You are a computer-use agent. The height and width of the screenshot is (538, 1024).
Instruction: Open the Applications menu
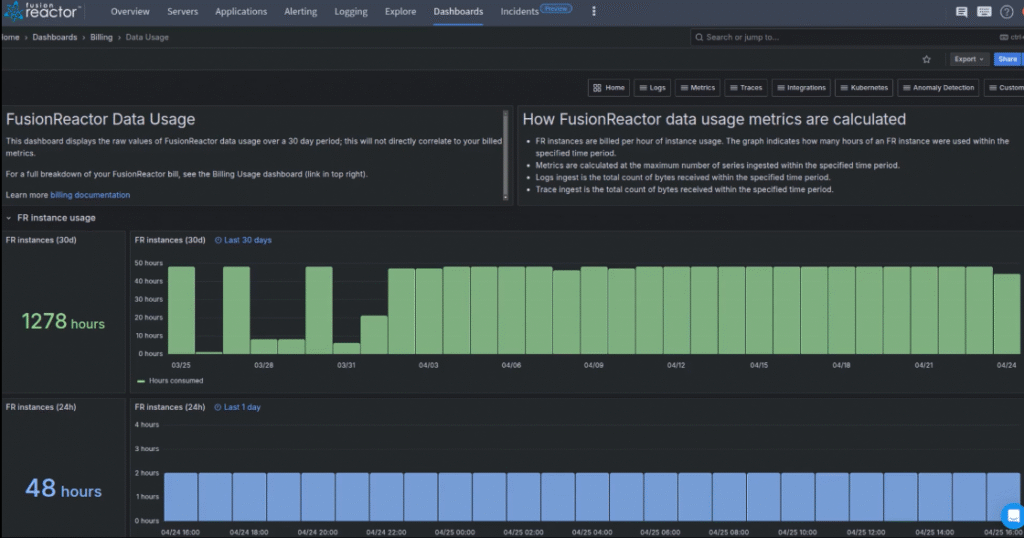click(241, 12)
